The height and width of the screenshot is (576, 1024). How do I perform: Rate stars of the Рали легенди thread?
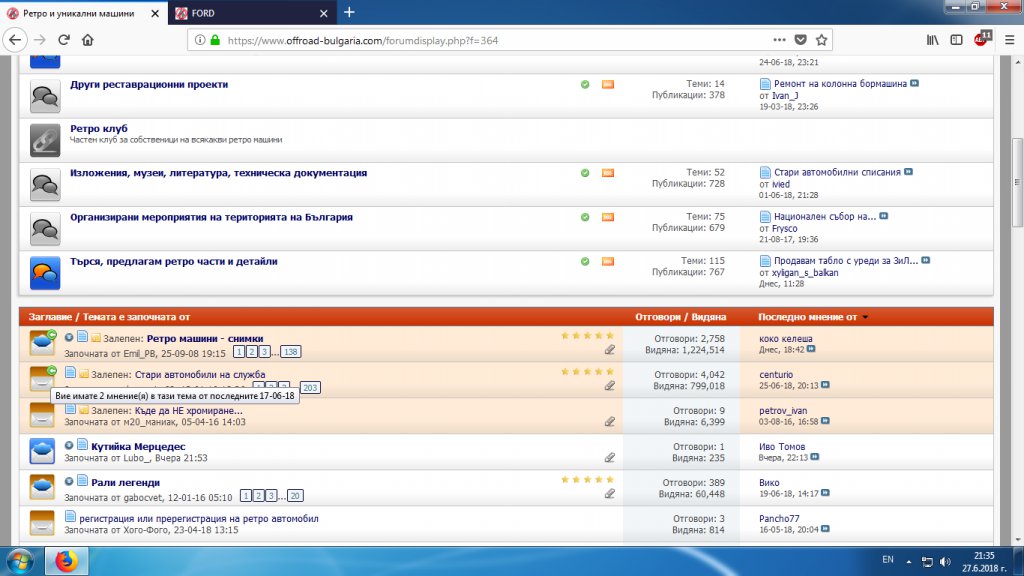(587, 480)
